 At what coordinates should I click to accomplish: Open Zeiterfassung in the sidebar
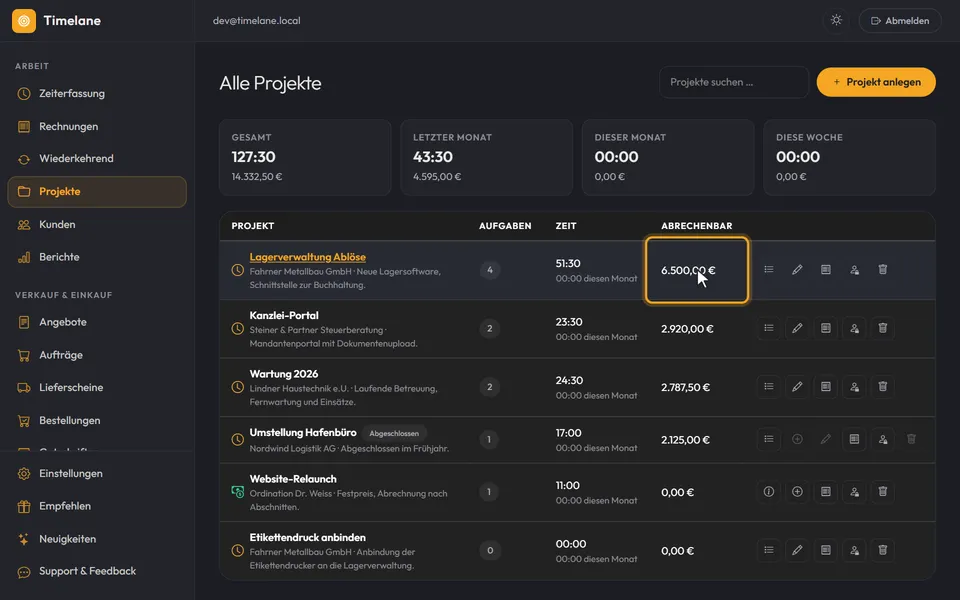tap(97, 94)
